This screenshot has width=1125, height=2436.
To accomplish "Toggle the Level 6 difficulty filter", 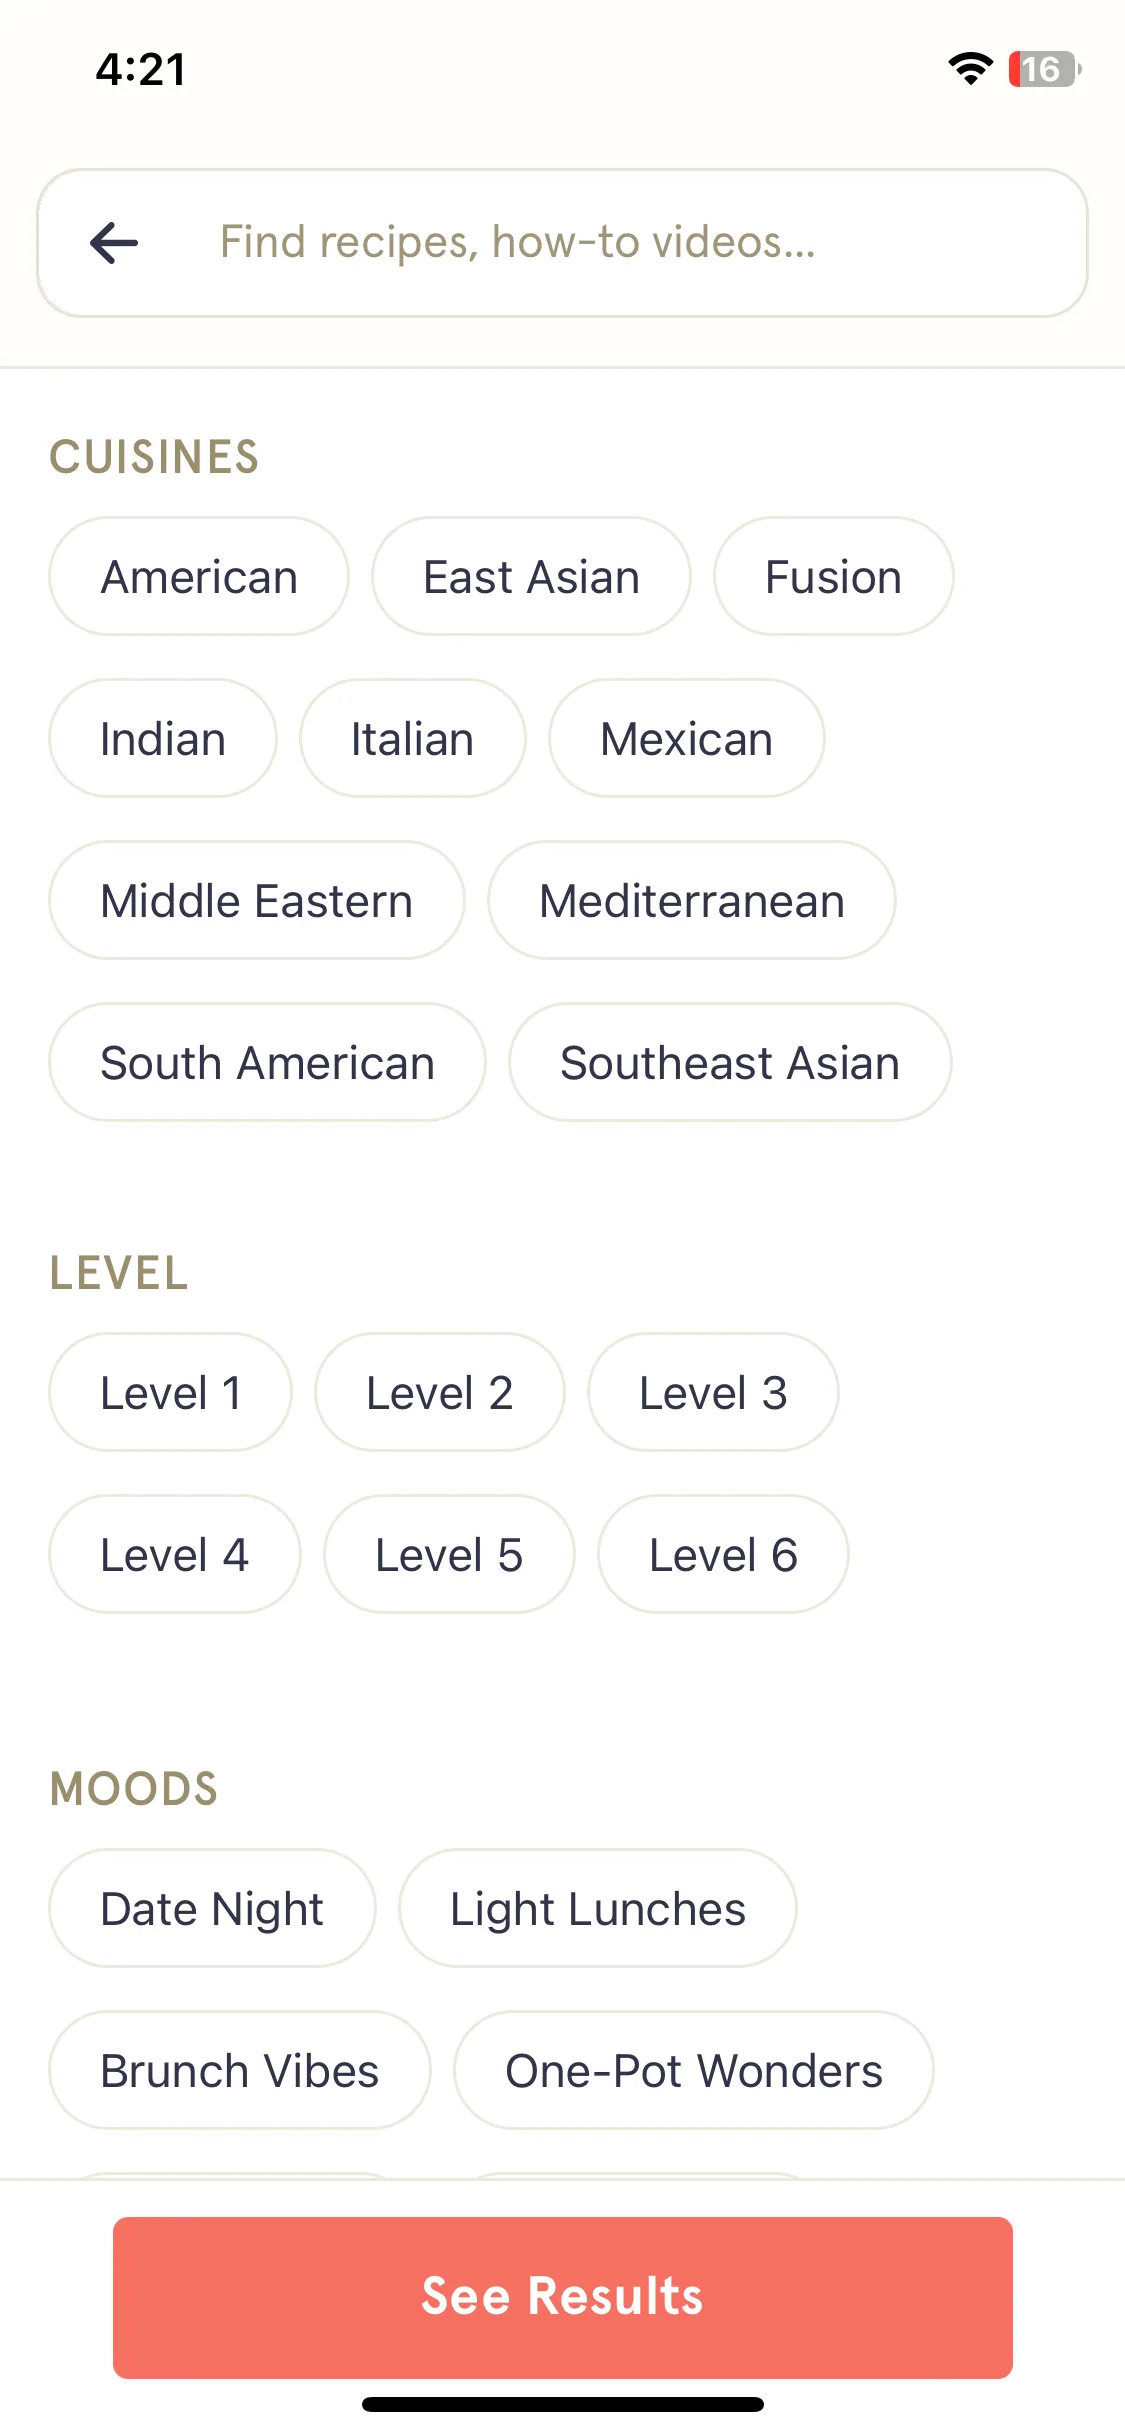I will pyautogui.click(x=723, y=1555).
